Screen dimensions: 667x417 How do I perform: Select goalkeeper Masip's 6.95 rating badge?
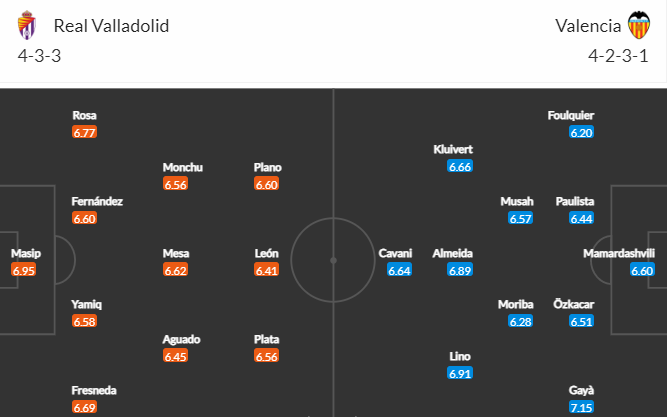coord(24,270)
